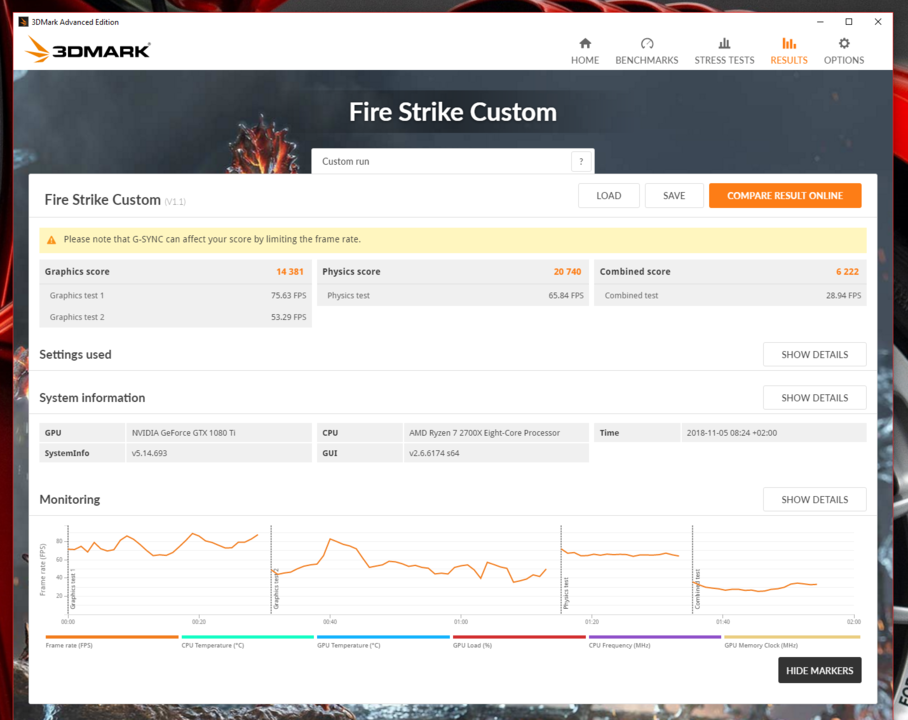Toggle the CPU Temperature teal legend
The image size is (908, 720).
(x=247, y=641)
